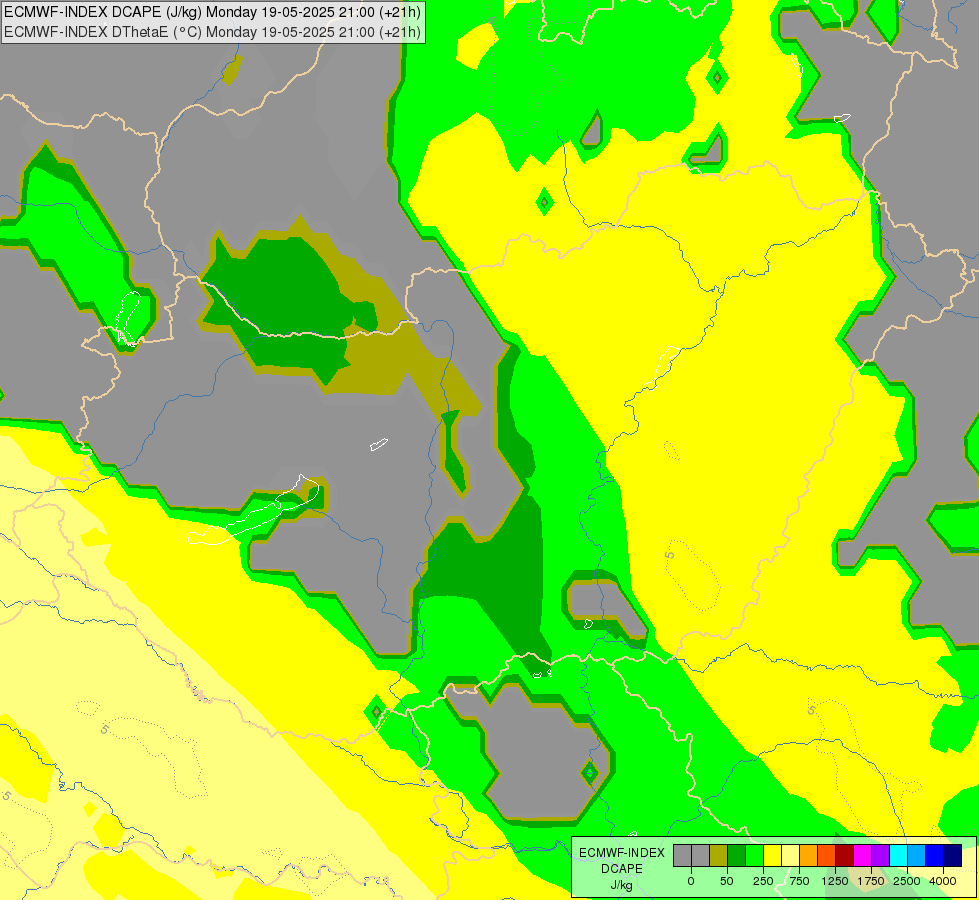The image size is (979, 900).
Task: Click the dark red legend swatch
Action: tap(845, 855)
